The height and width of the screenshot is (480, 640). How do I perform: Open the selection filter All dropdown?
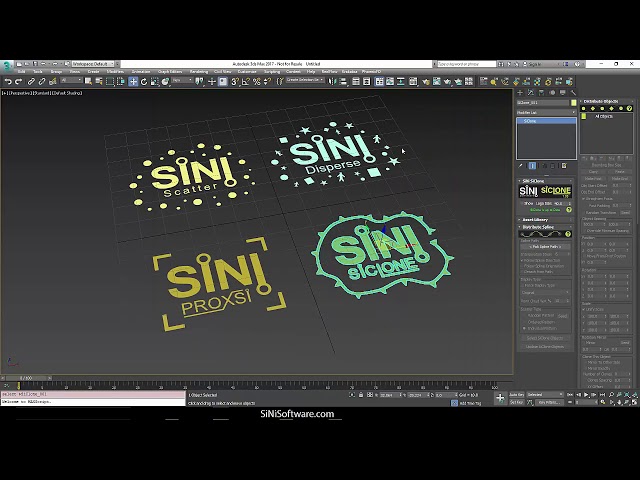coord(71,81)
